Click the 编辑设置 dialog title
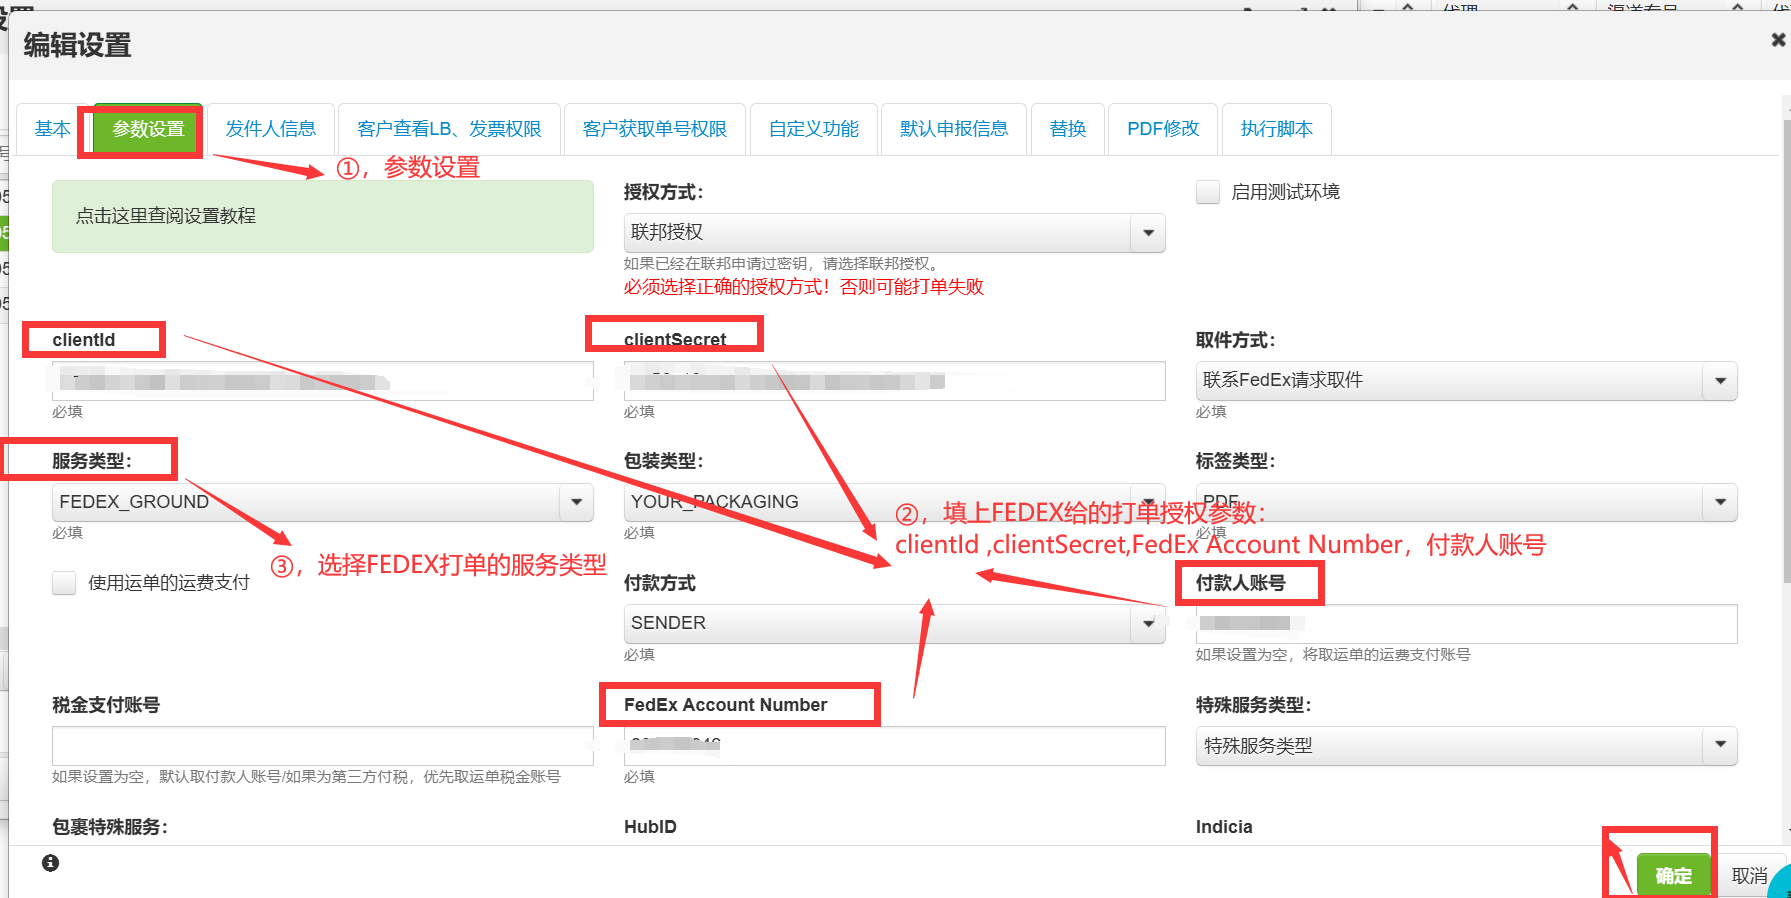The width and height of the screenshot is (1791, 898). pos(78,45)
